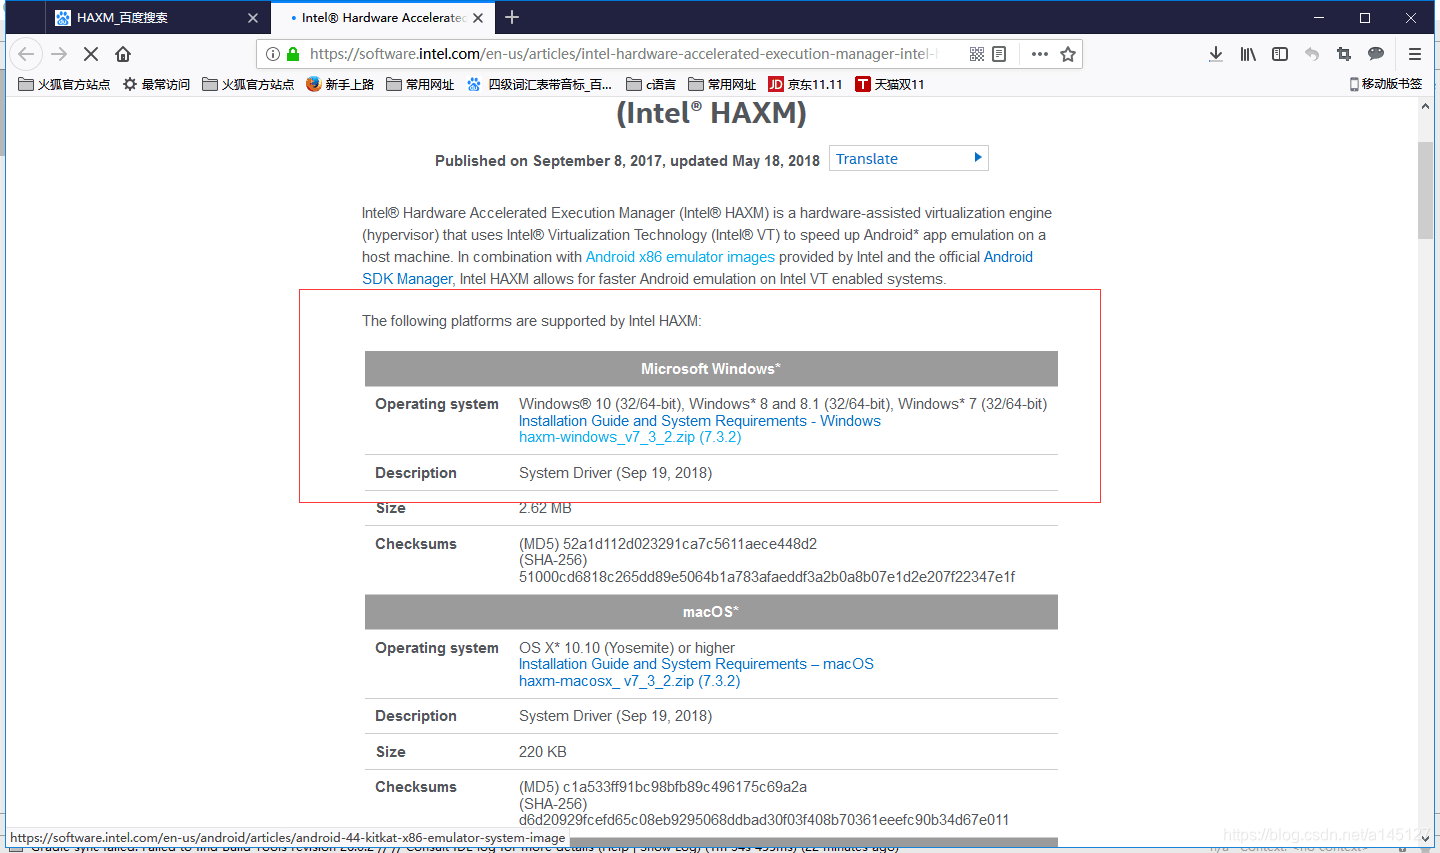
Task: Open the Translate dropdown
Action: click(x=908, y=159)
